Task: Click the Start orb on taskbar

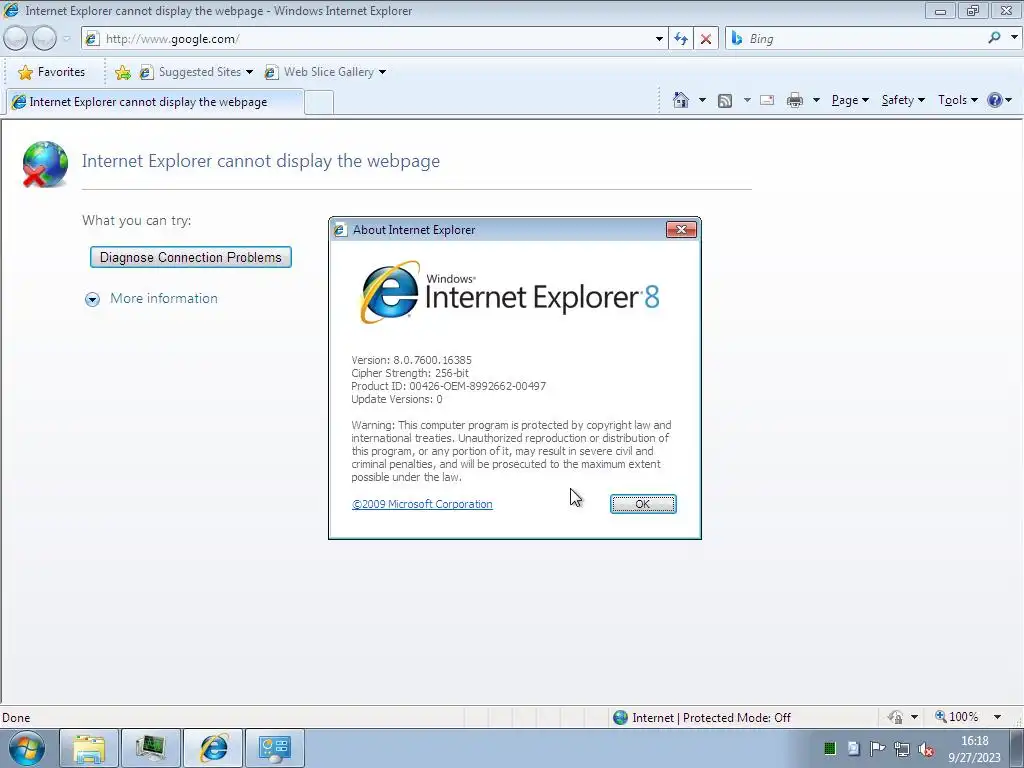Action: pos(27,748)
